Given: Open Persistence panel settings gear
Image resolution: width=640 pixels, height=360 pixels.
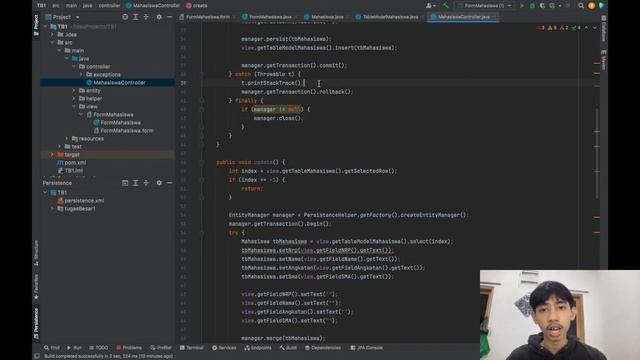Looking at the screenshot, I should coord(159,183).
